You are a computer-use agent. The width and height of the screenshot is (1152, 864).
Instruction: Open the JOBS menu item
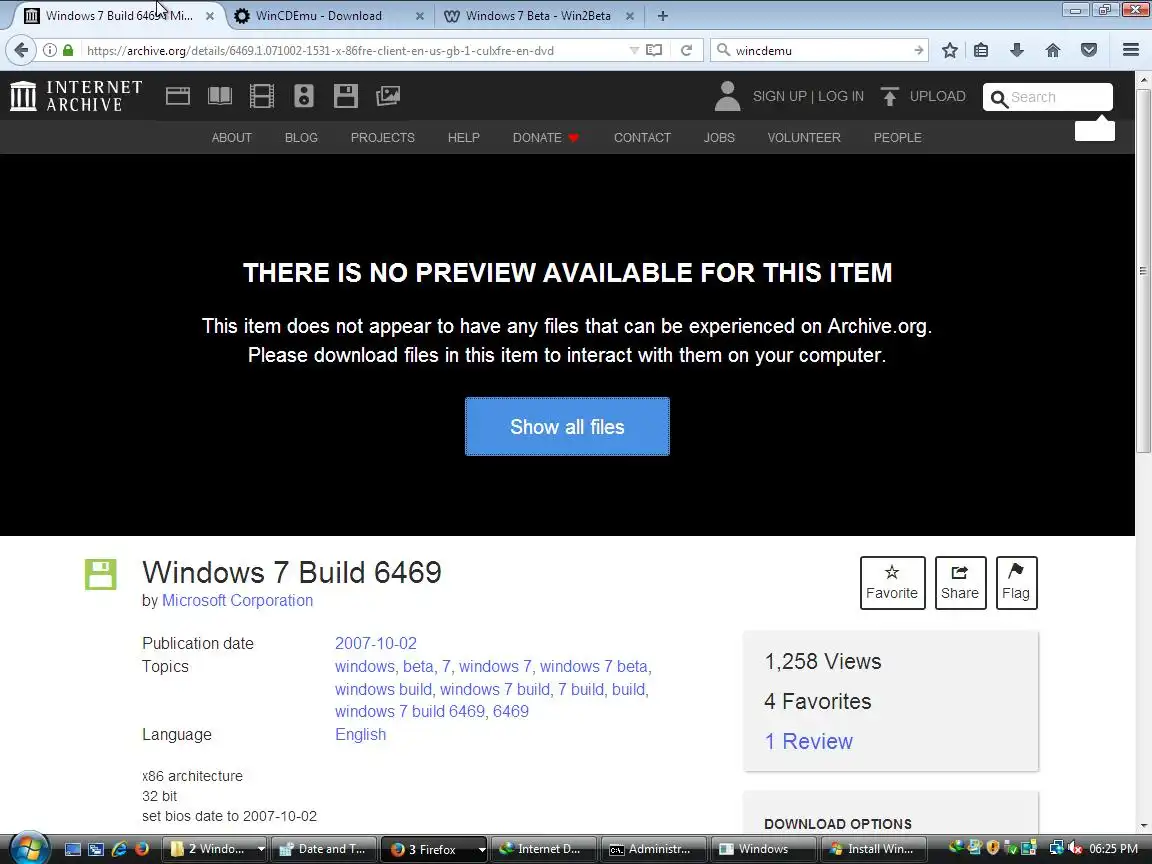[719, 137]
